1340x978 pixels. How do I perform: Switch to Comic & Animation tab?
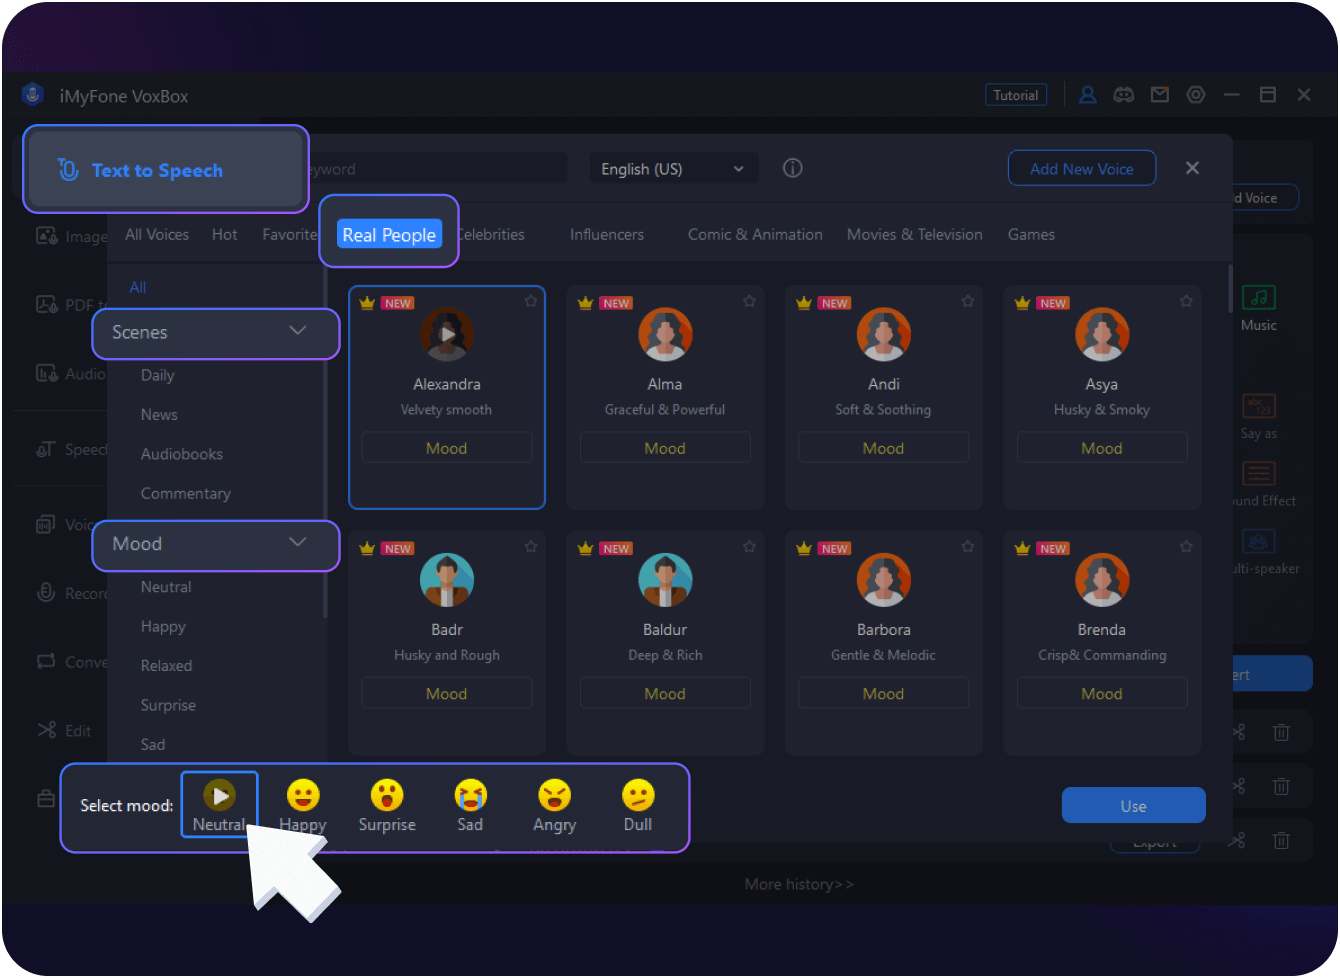(x=755, y=234)
